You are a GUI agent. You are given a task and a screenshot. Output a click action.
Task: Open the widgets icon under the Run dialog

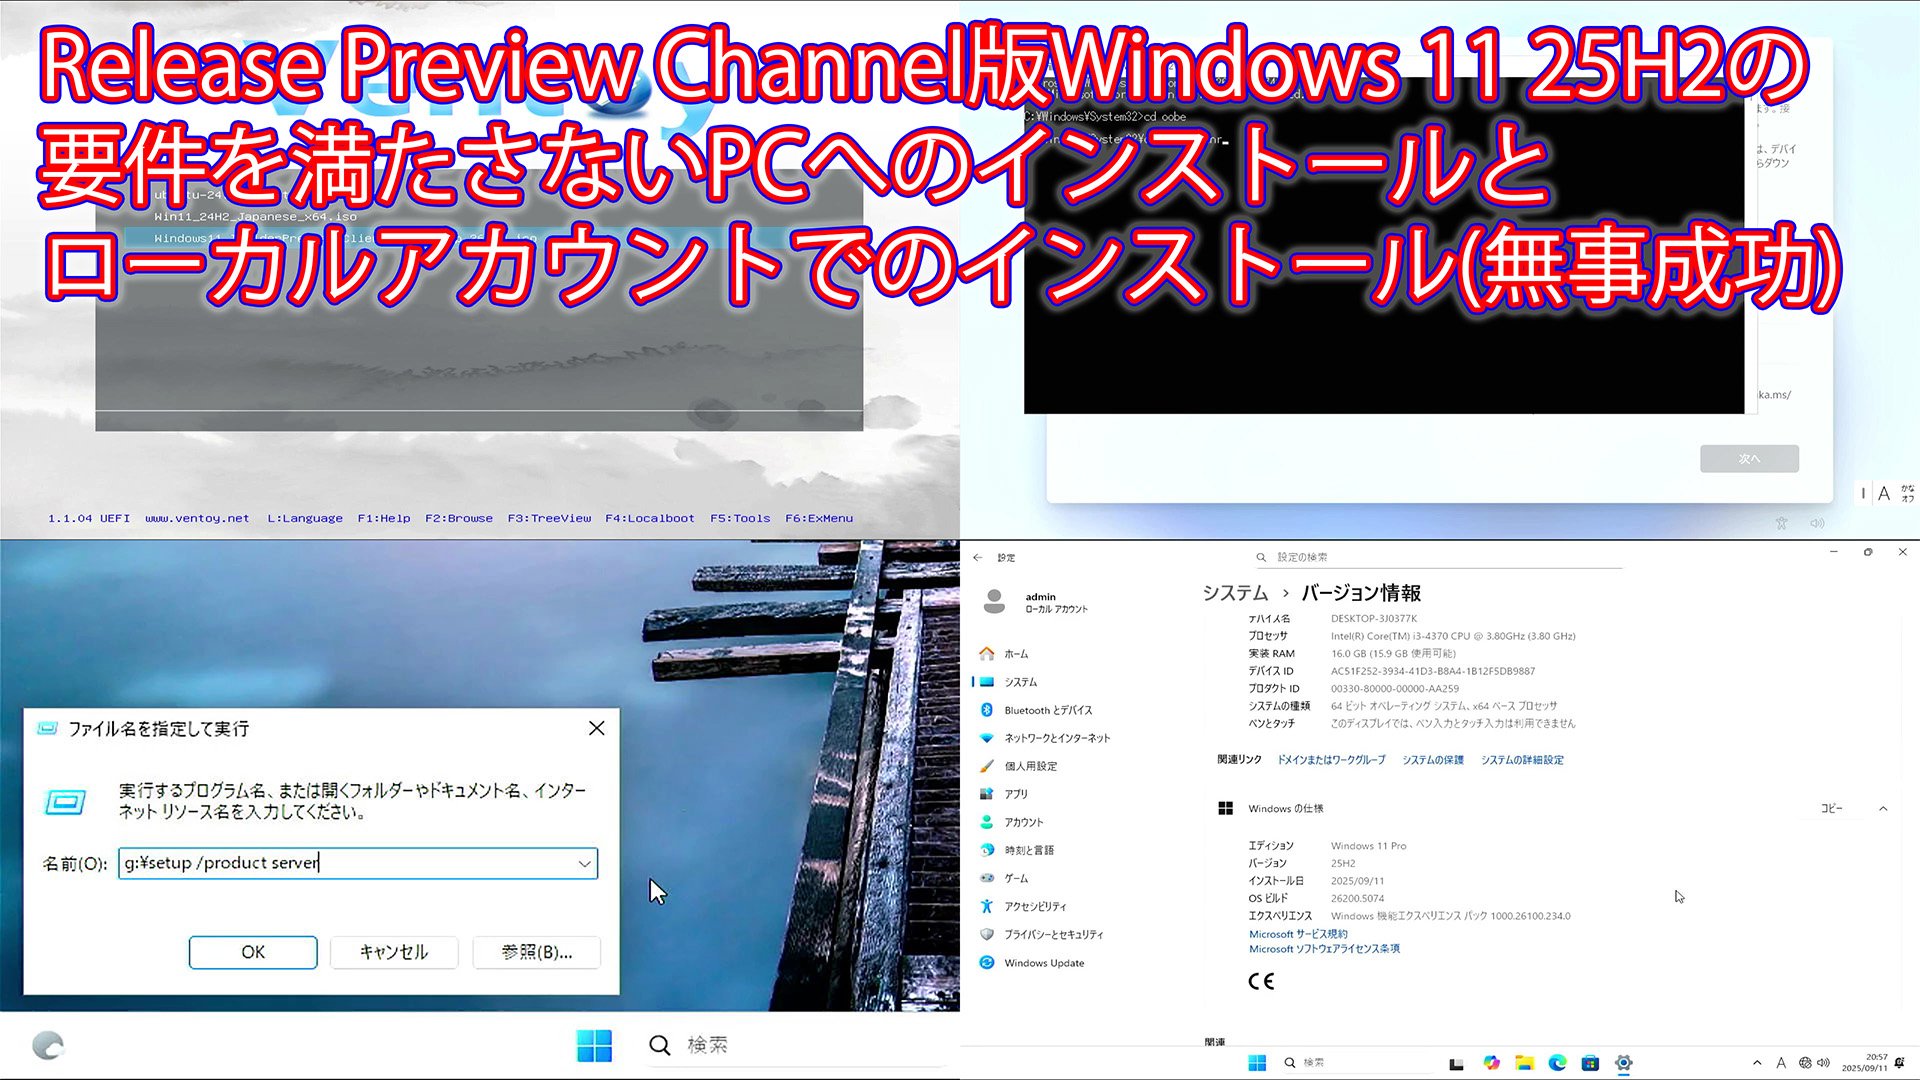(48, 1046)
